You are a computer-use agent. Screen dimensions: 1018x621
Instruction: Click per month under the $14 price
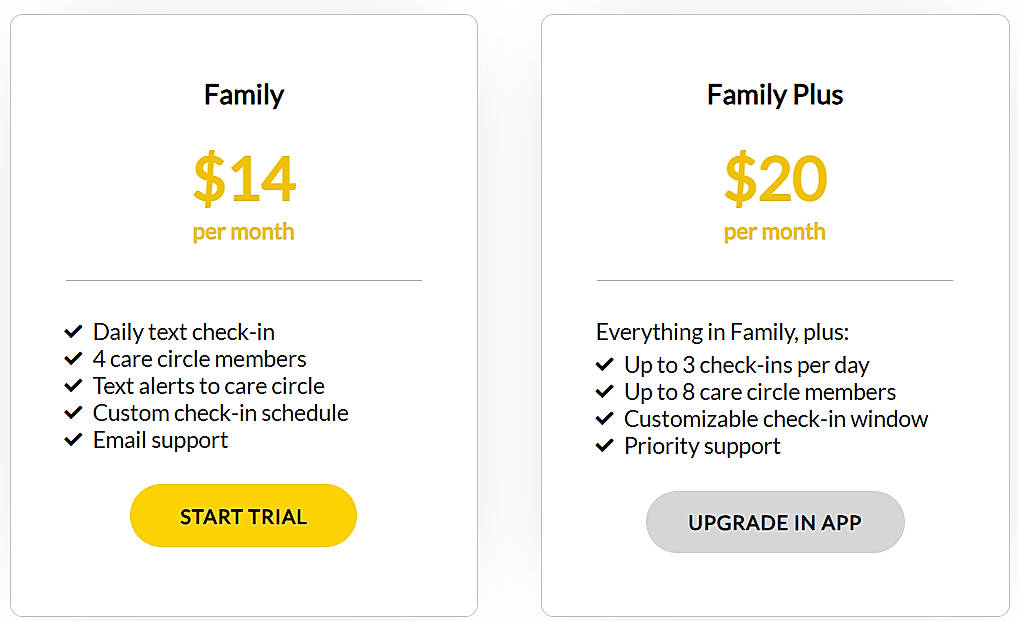point(243,231)
